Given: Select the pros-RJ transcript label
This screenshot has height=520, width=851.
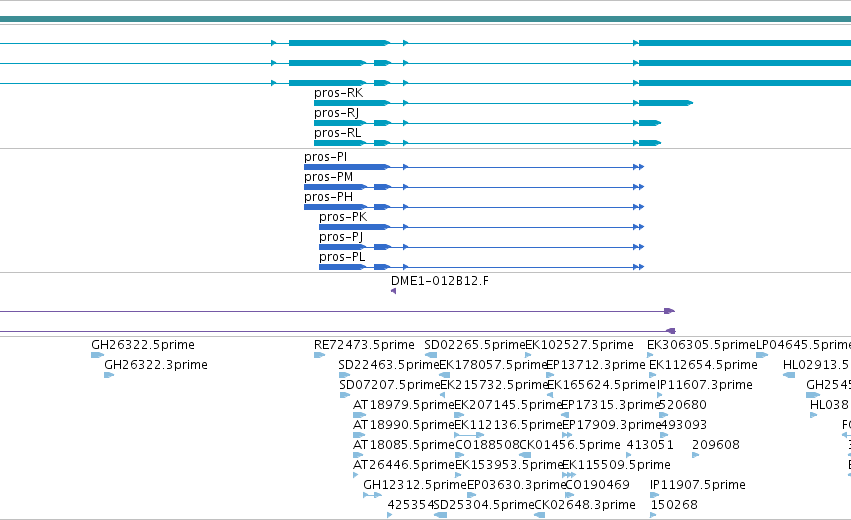Looking at the screenshot, I should [336, 113].
